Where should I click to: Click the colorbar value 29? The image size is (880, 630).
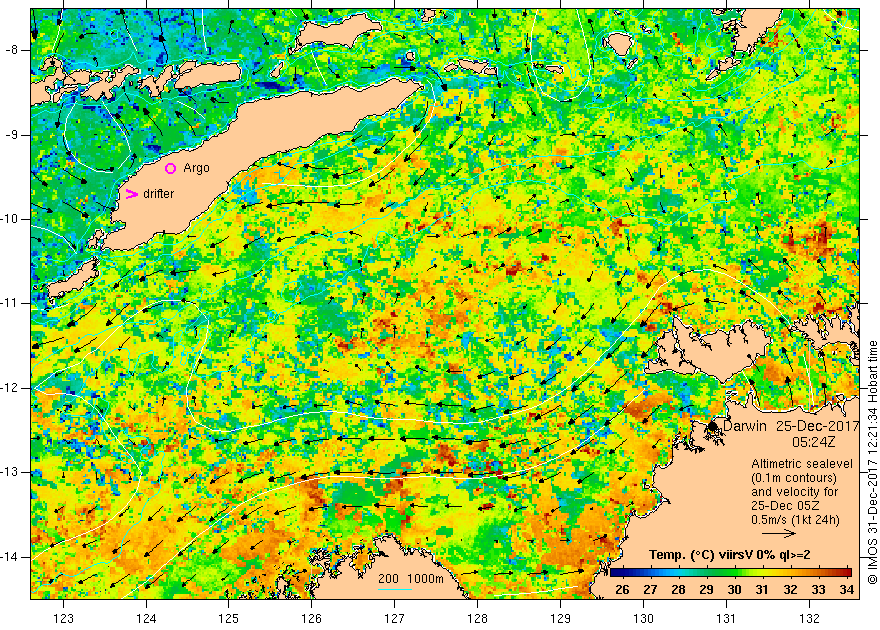pyautogui.click(x=706, y=590)
